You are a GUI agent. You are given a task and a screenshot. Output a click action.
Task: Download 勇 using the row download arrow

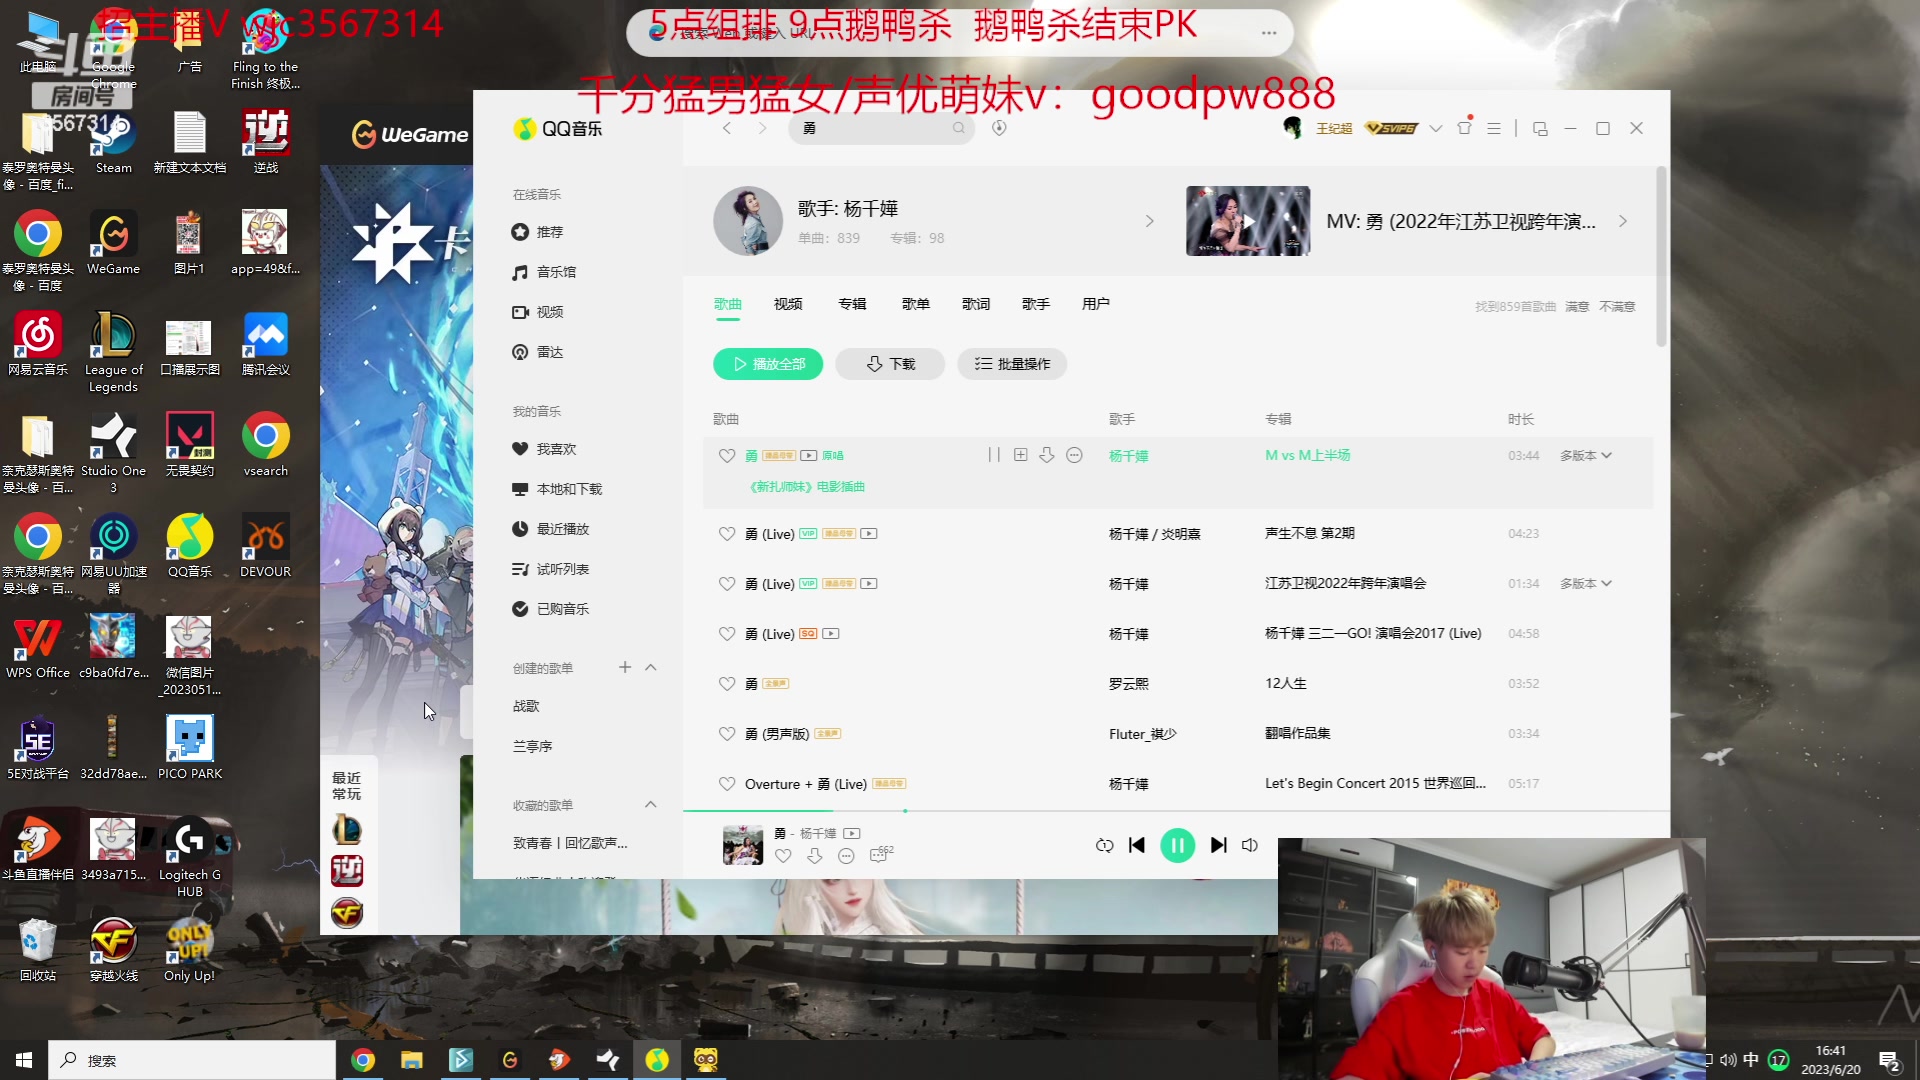click(1046, 455)
